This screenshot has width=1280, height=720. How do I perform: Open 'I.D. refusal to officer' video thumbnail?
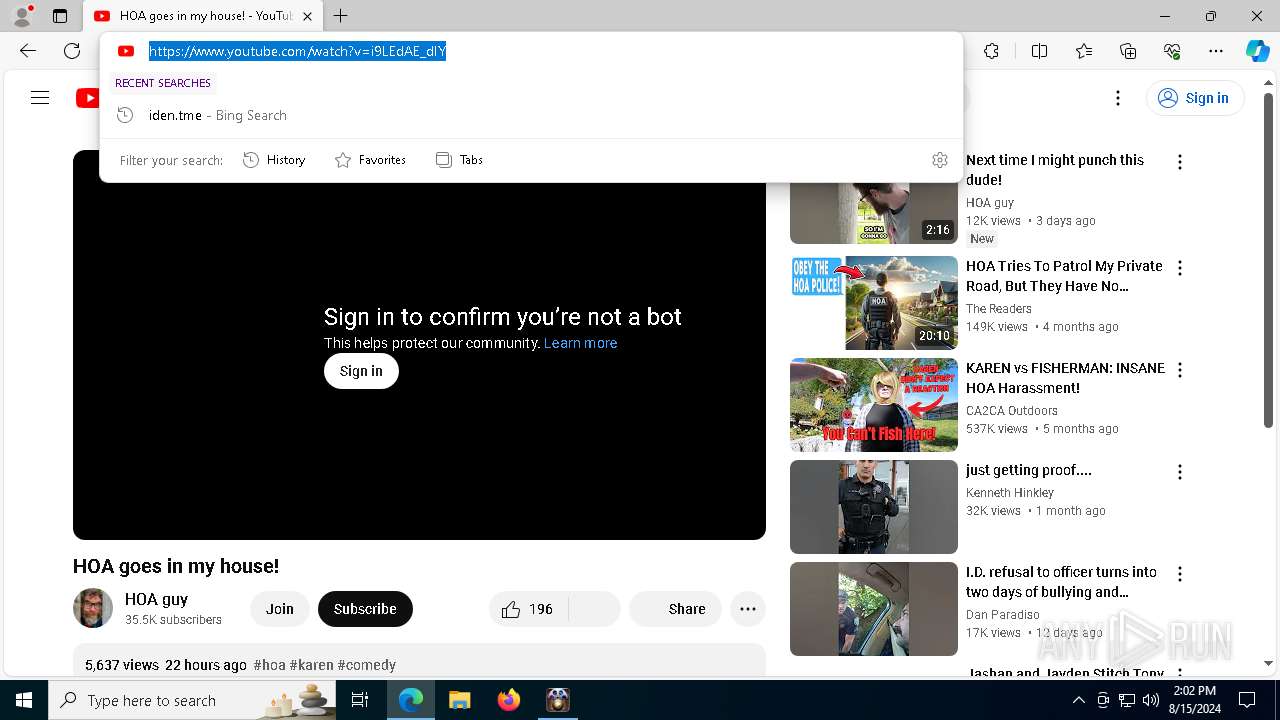click(874, 609)
